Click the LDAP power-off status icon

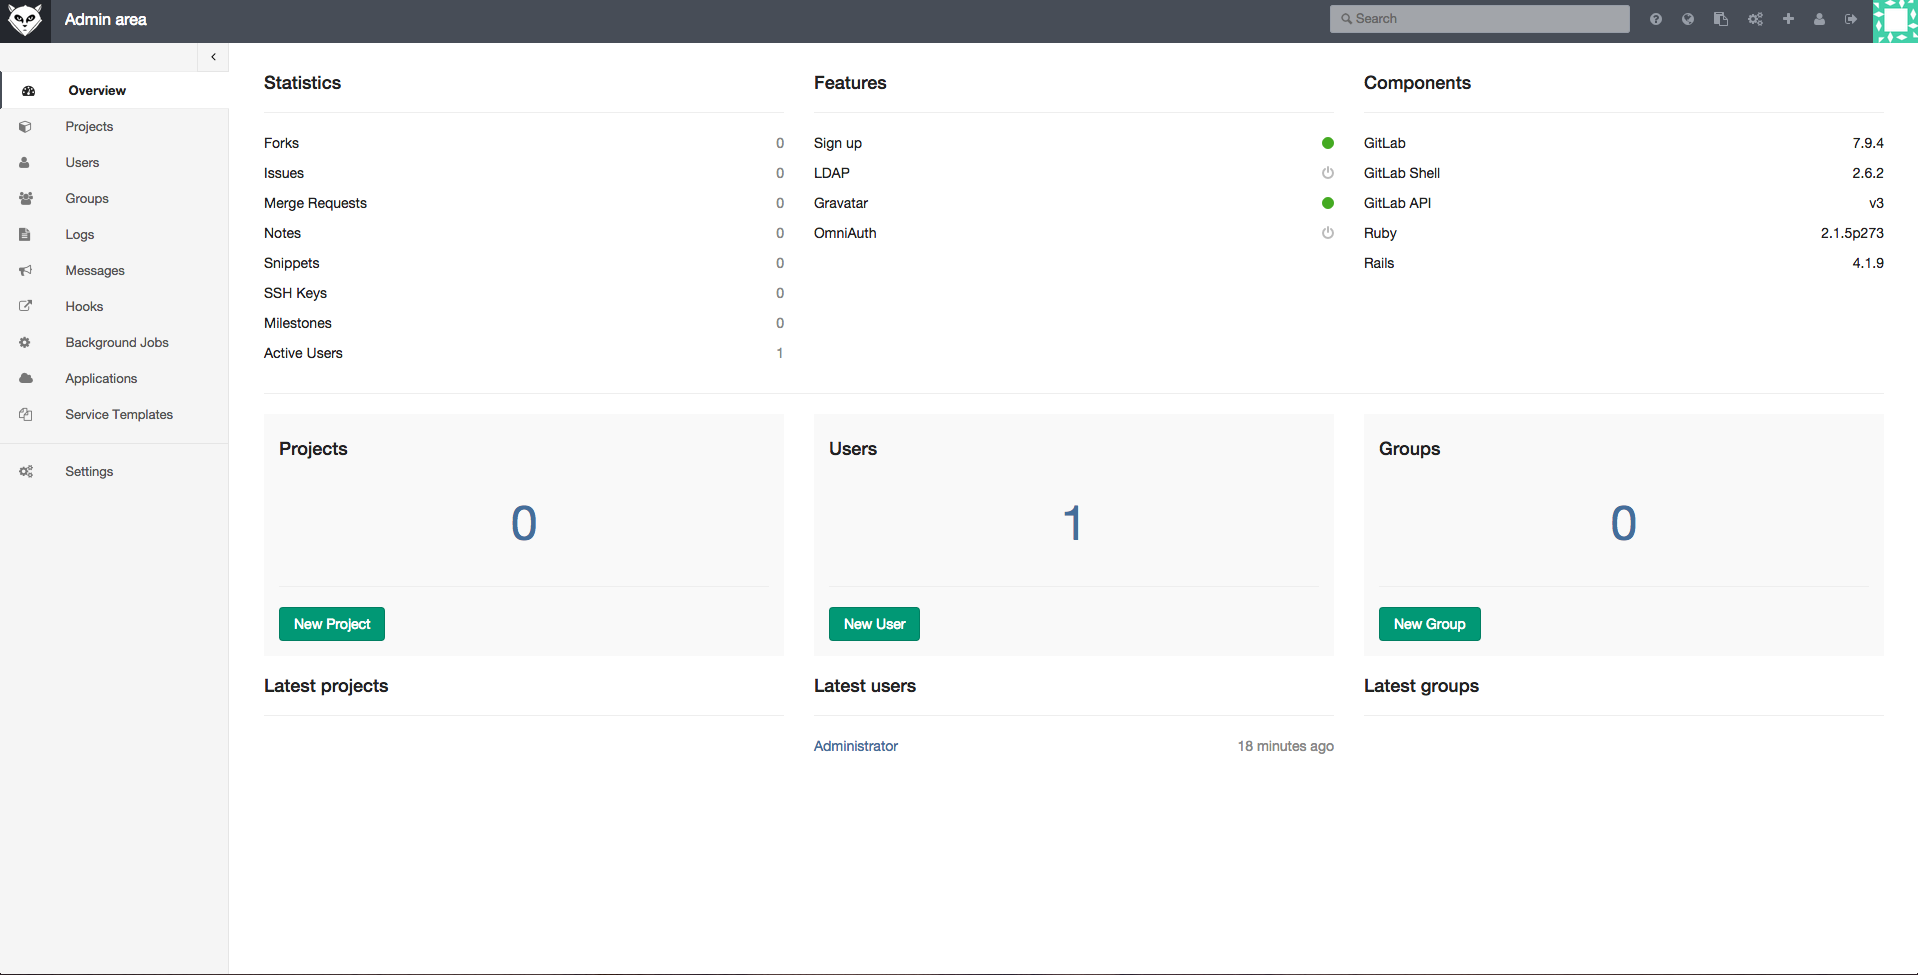1327,173
